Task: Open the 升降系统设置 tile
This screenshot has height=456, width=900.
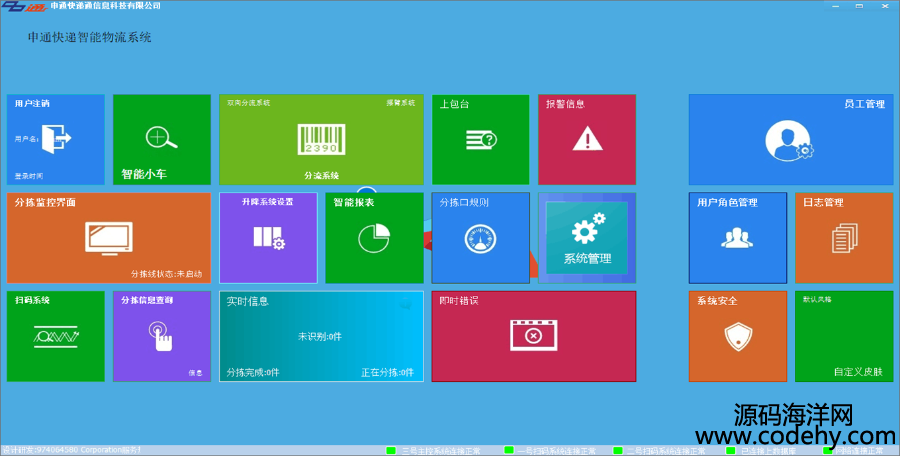Action: (268, 238)
